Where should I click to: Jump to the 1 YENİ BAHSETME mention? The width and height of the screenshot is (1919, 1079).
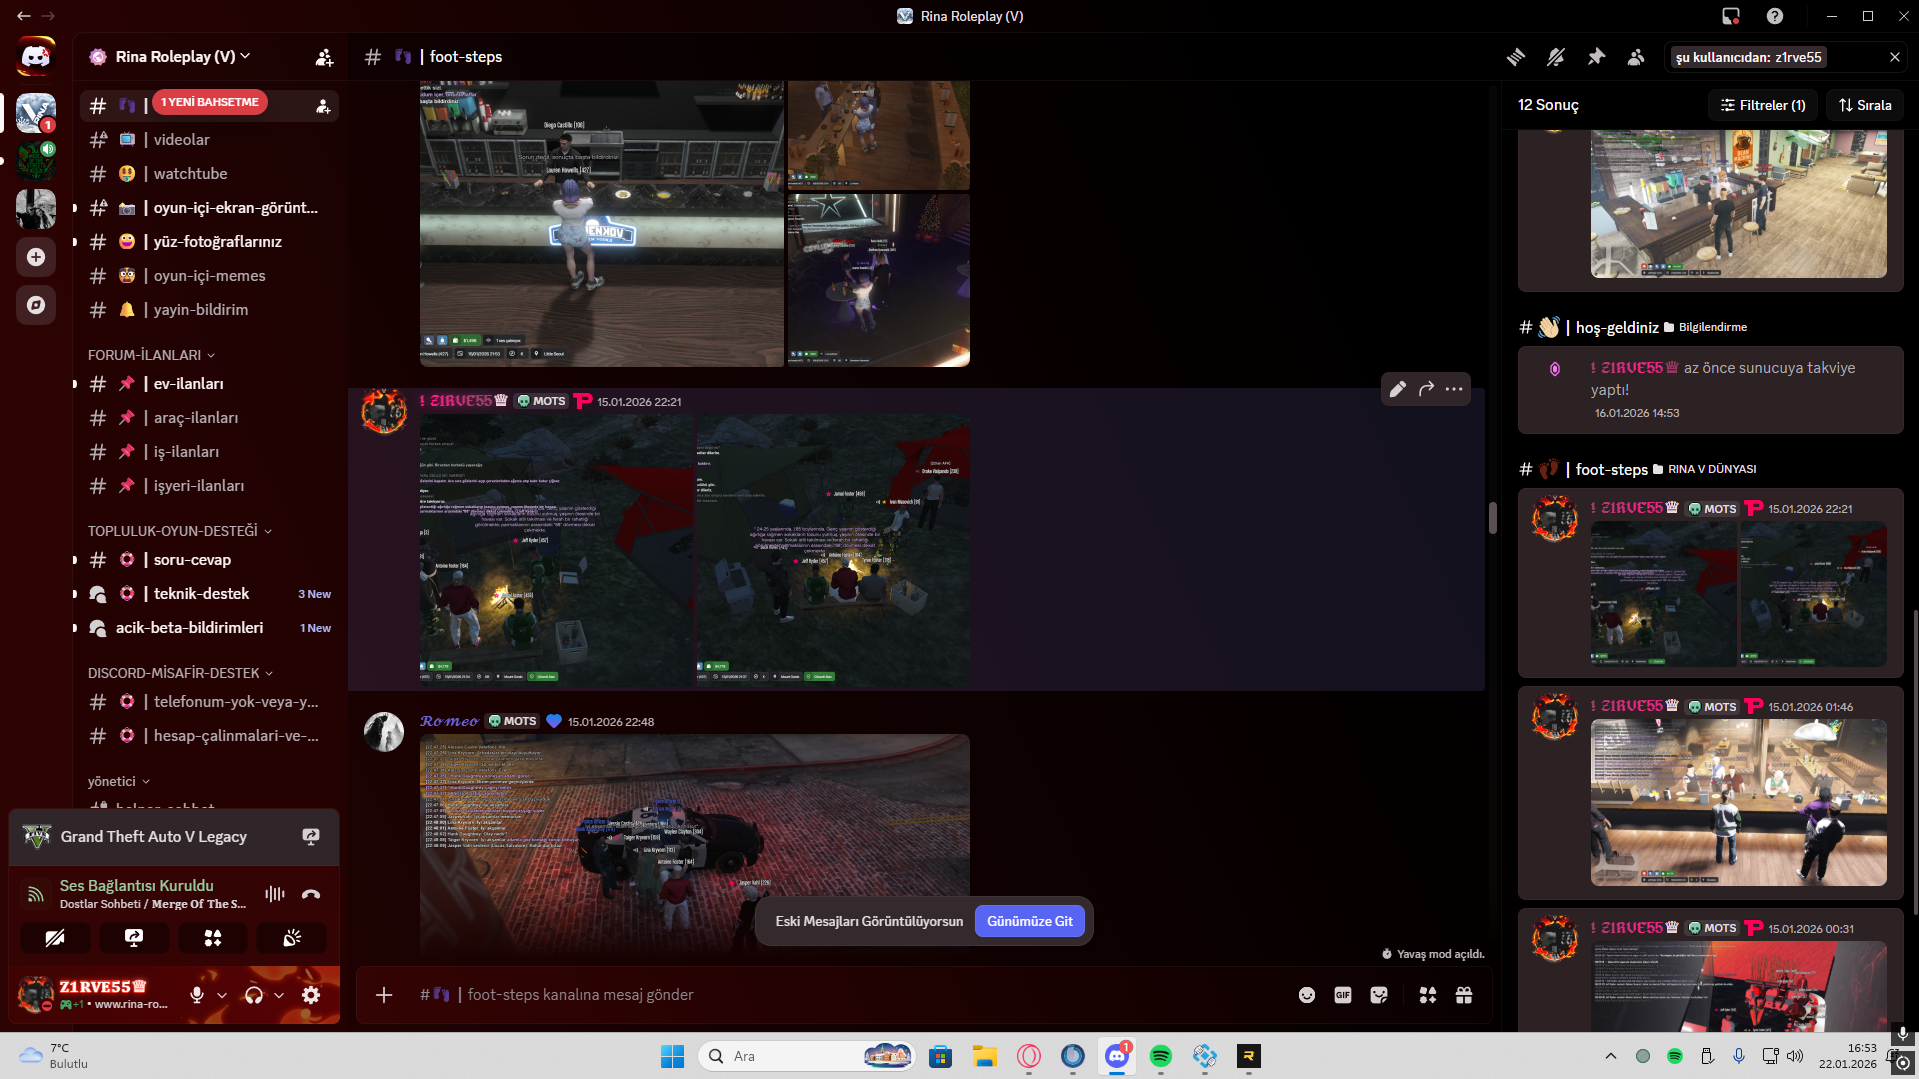coord(210,102)
